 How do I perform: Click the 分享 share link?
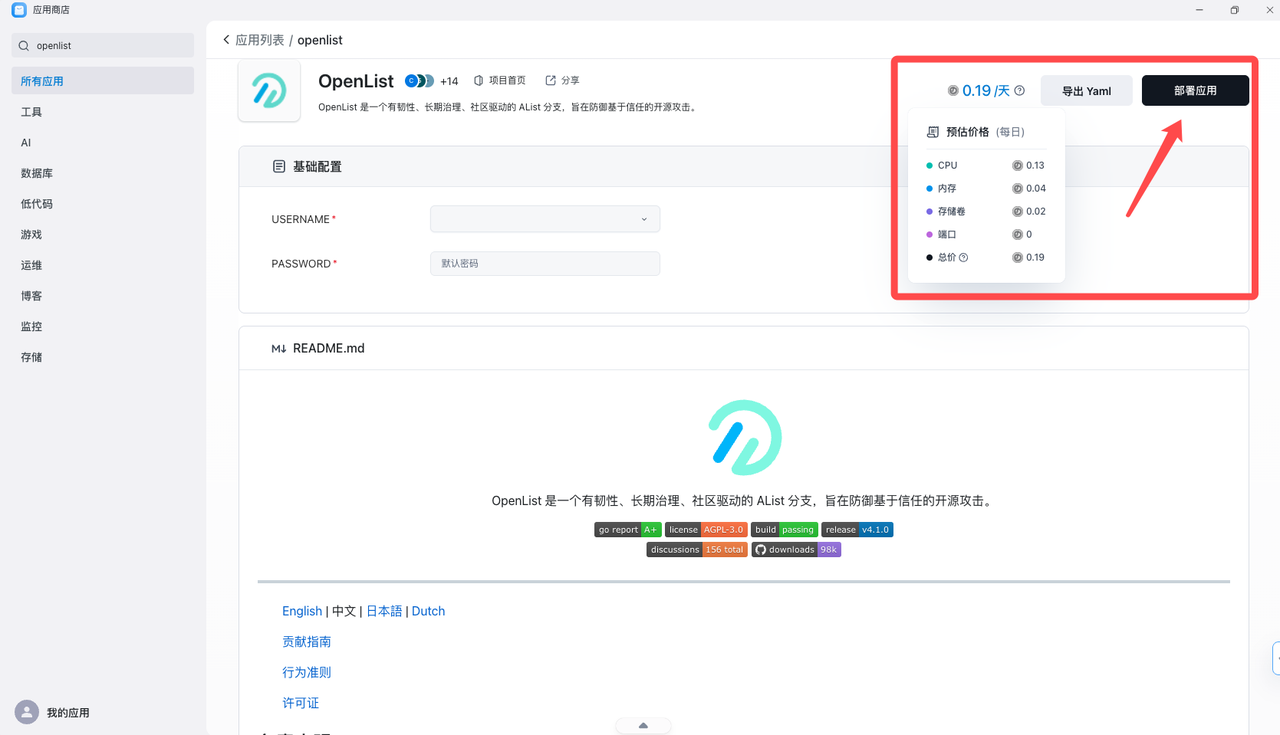coord(562,81)
